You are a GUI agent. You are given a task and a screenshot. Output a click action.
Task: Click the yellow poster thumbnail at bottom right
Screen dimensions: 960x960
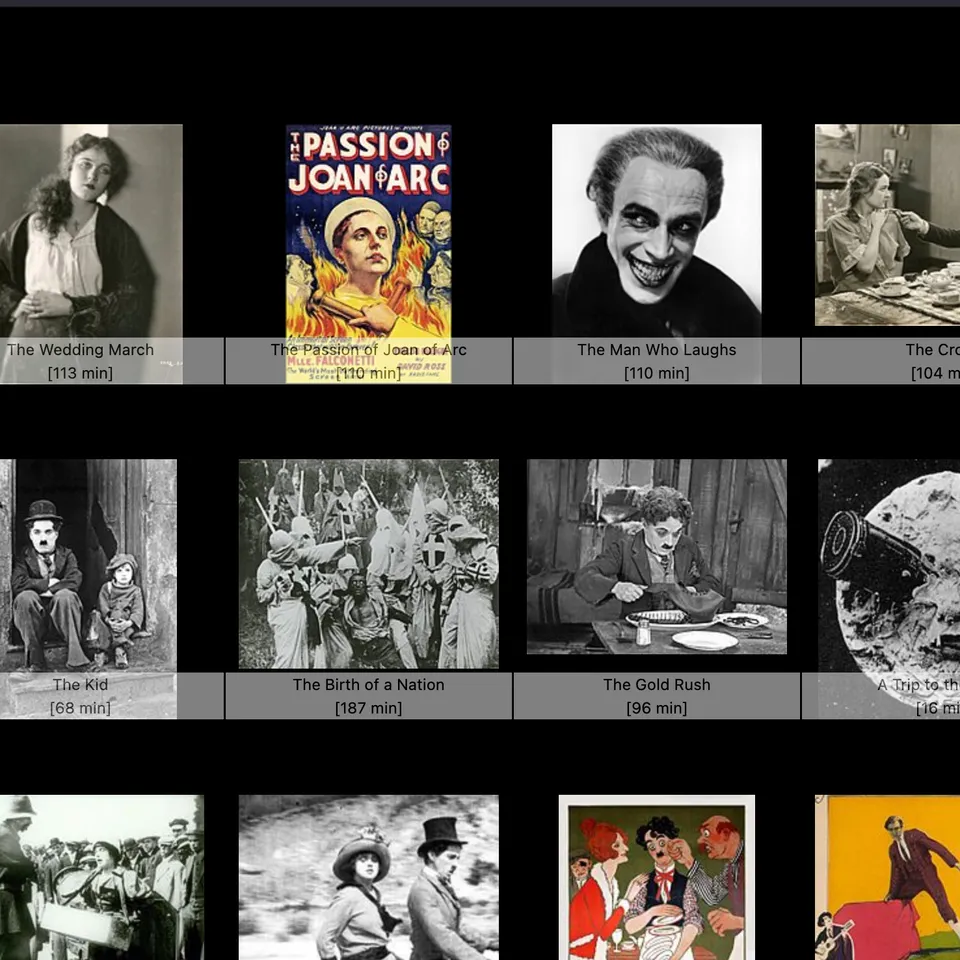point(888,875)
